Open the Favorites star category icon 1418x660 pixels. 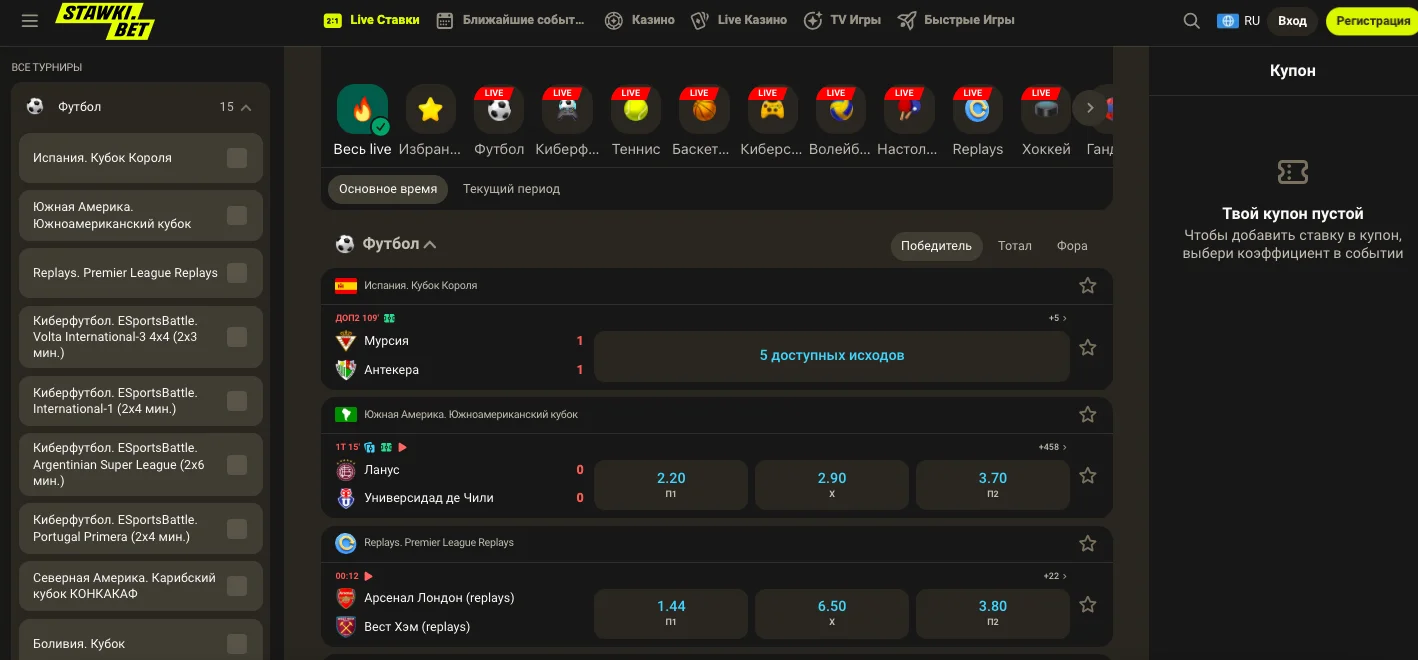point(430,110)
